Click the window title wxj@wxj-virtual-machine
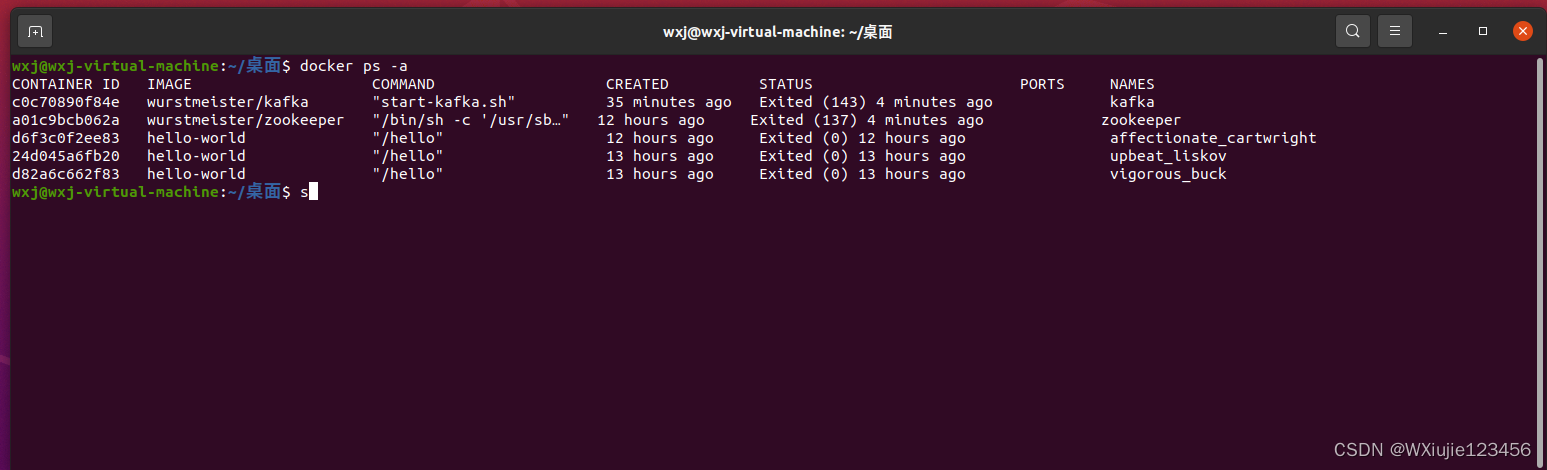This screenshot has height=470, width=1547. click(x=777, y=32)
